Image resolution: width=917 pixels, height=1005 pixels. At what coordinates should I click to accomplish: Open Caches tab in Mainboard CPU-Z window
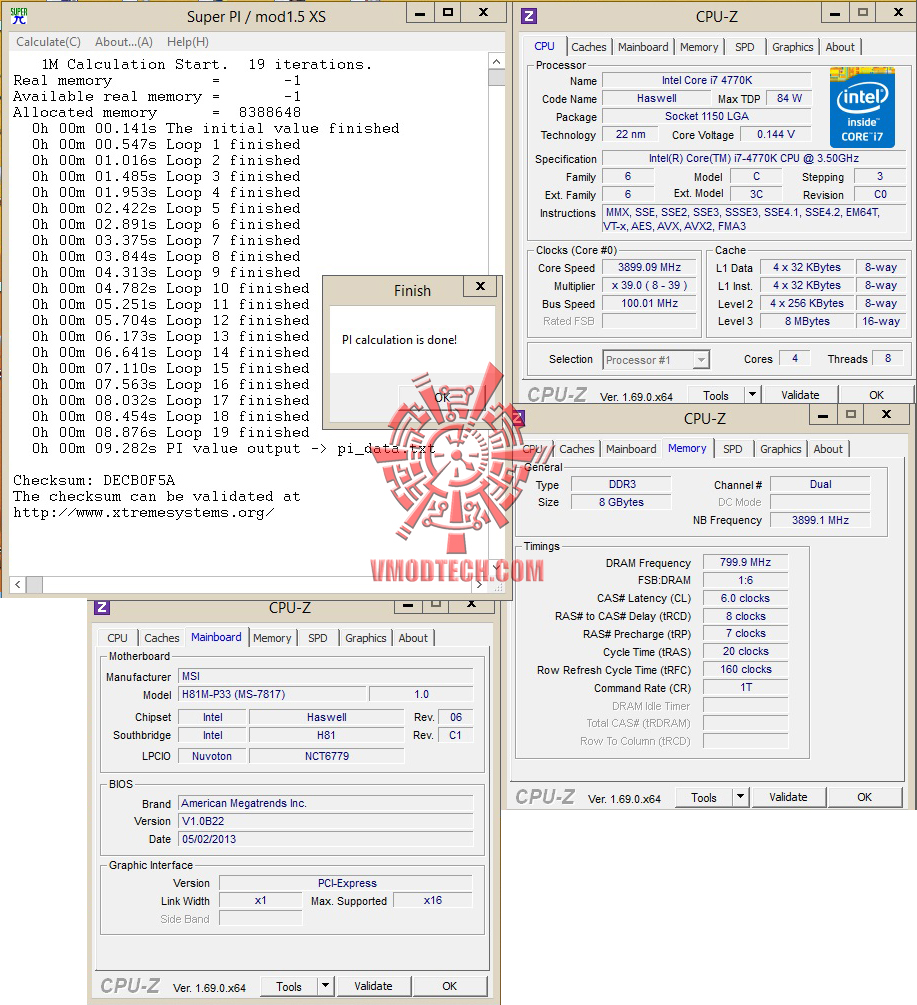click(x=161, y=638)
